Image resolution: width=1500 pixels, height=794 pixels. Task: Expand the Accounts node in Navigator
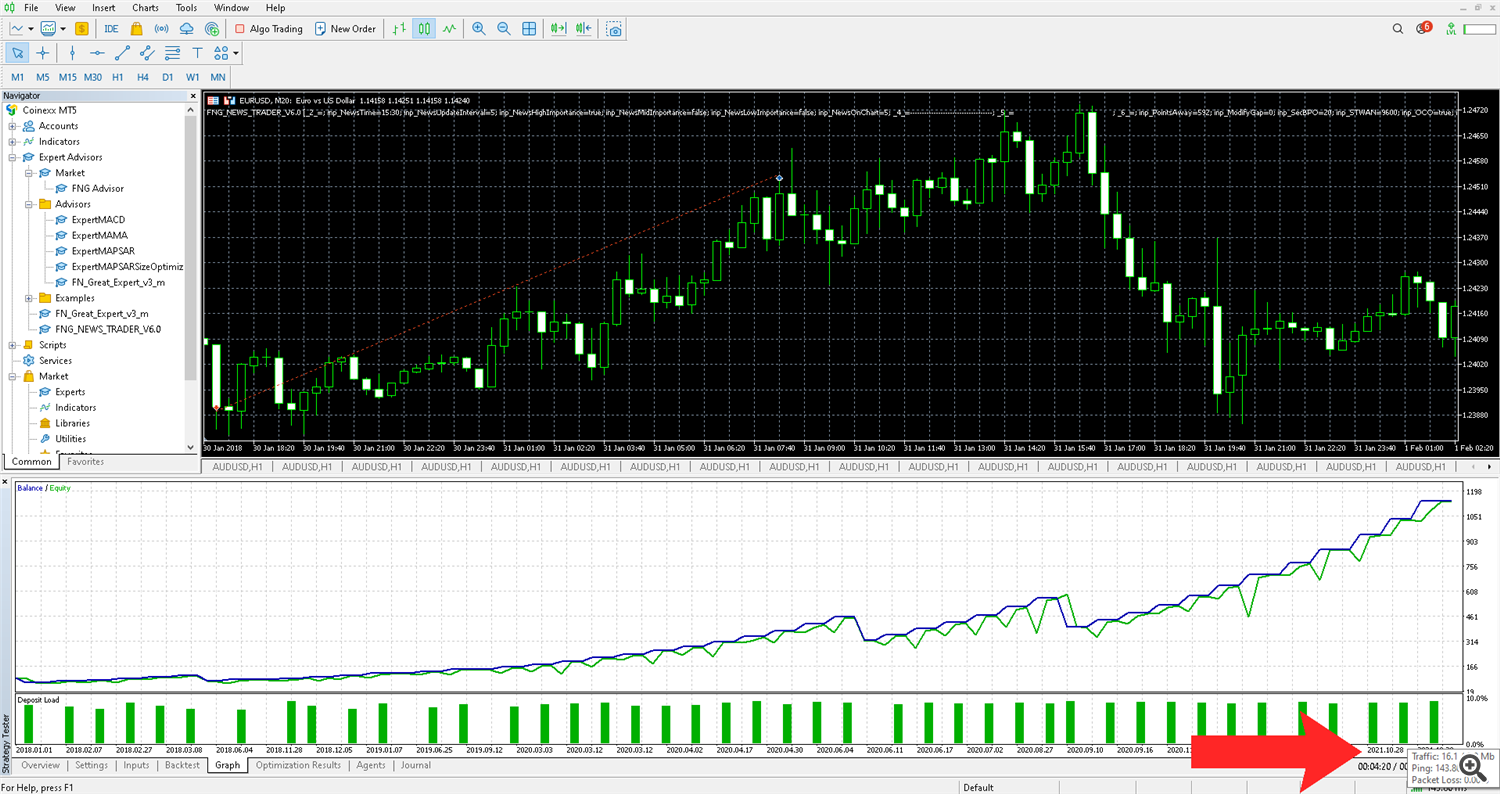pyautogui.click(x=13, y=126)
